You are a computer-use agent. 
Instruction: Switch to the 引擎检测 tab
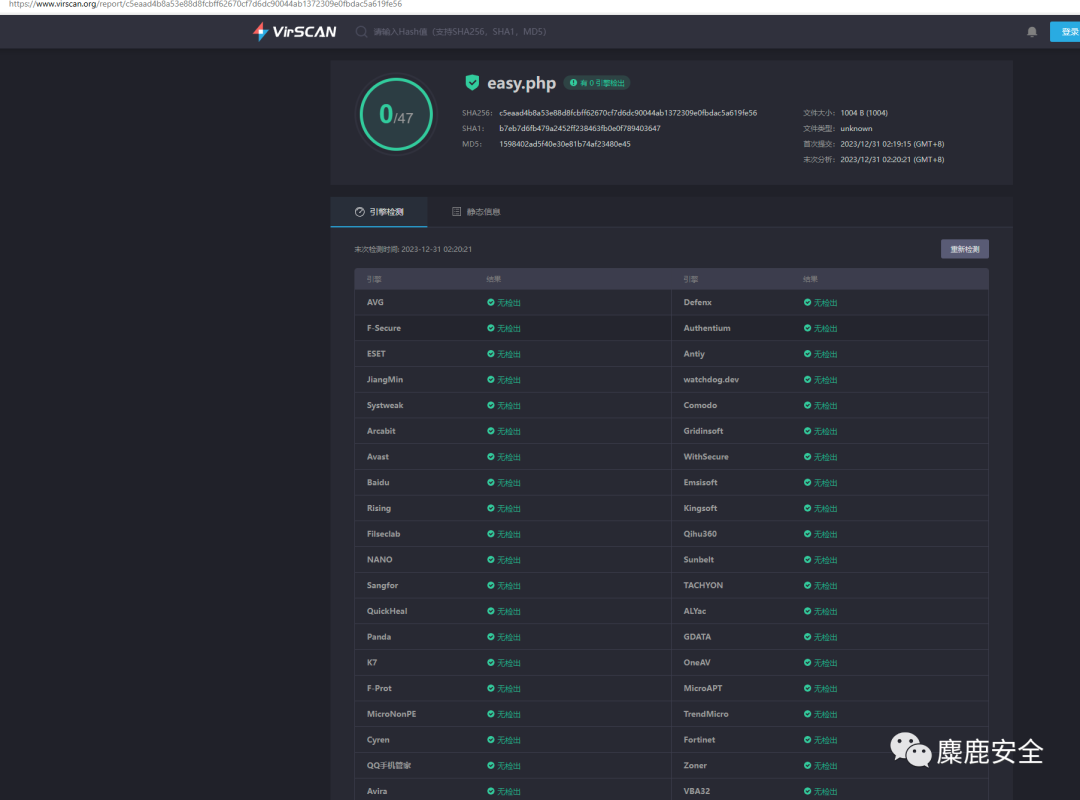(379, 212)
